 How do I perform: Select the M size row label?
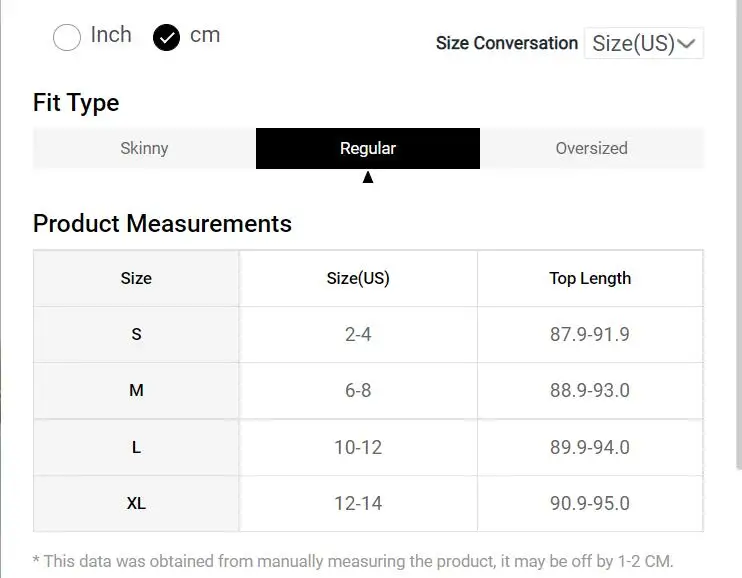pos(136,391)
